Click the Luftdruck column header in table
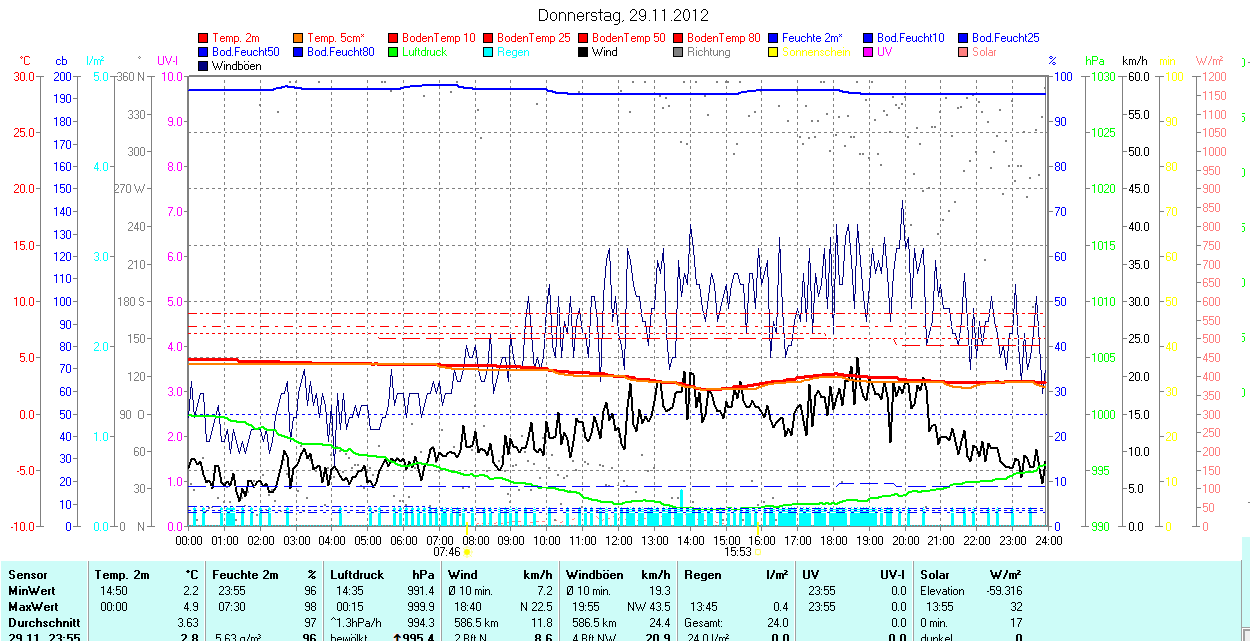This screenshot has width=1250, height=641. 355,575
